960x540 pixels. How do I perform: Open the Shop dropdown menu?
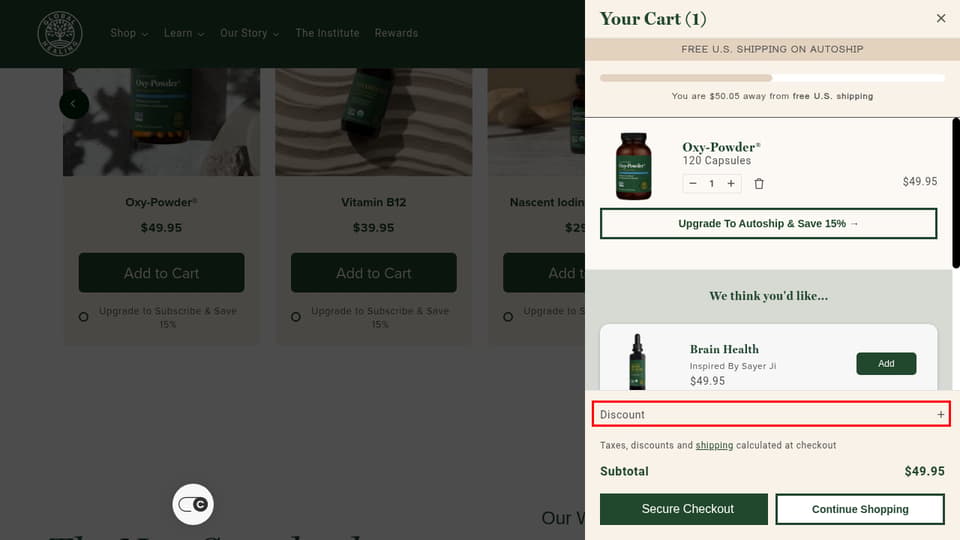click(x=129, y=33)
